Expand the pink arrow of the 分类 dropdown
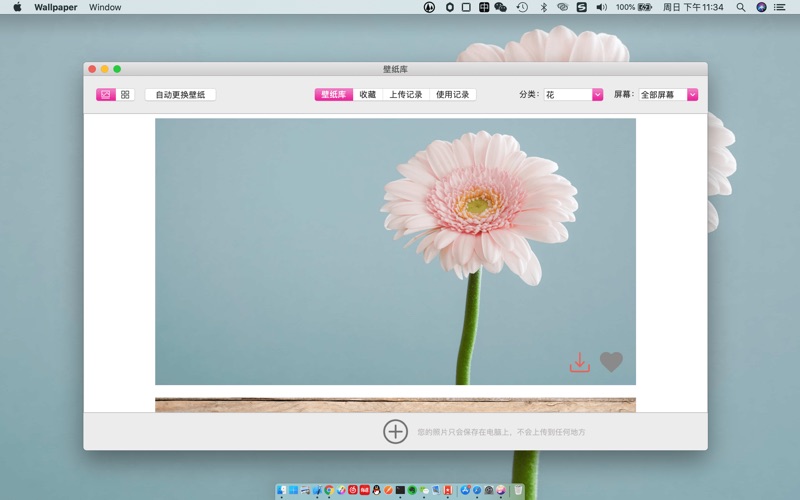This screenshot has width=800, height=500. click(x=597, y=94)
